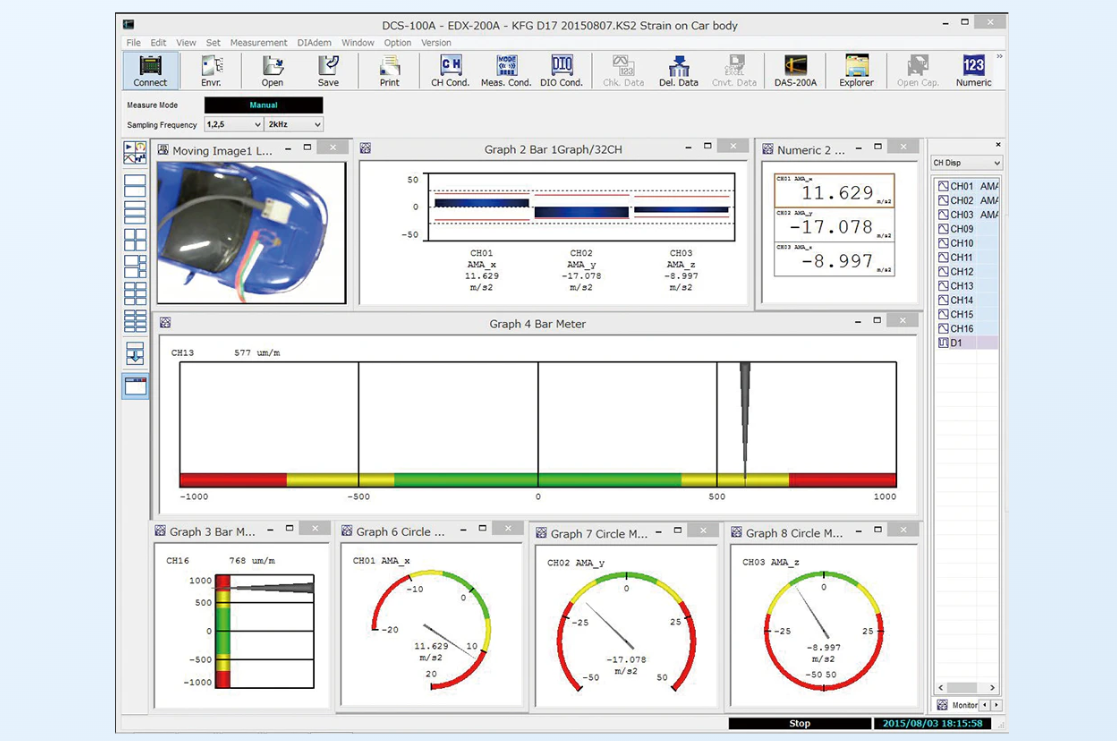Open the CH Cond. channel conditions
Image resolution: width=1117 pixels, height=741 pixels.
[x=450, y=70]
